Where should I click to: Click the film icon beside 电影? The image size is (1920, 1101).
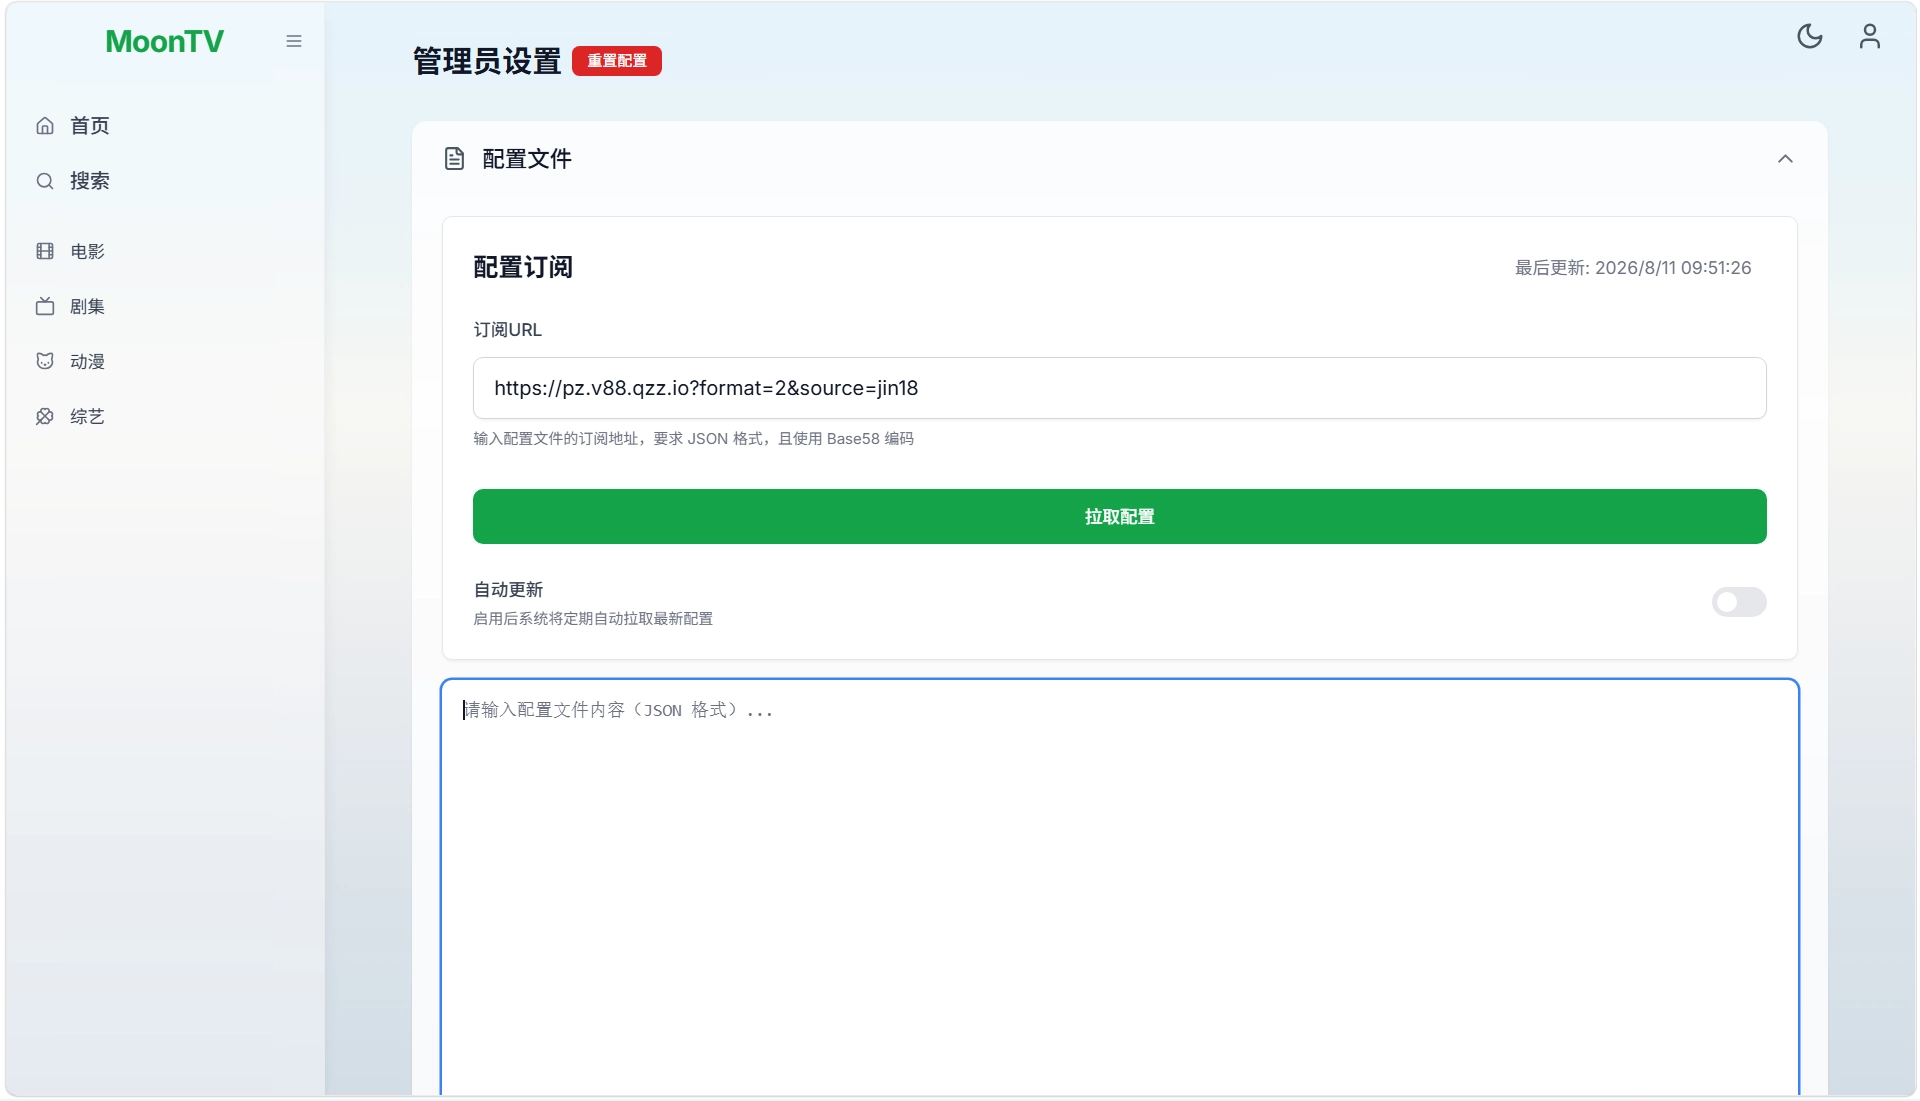pos(45,251)
